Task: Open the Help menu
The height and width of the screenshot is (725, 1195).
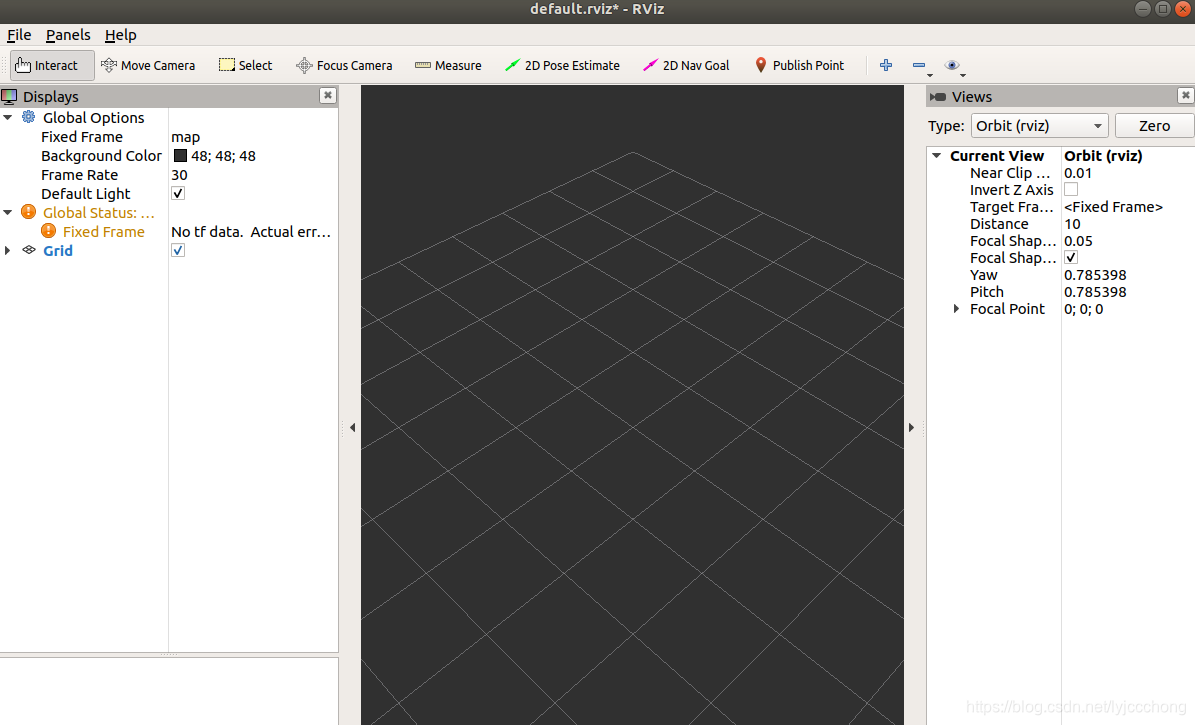Action: 120,35
